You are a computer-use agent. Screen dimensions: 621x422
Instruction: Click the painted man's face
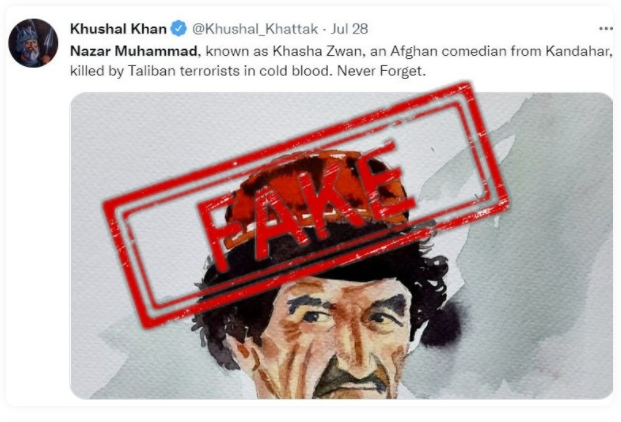(335, 336)
